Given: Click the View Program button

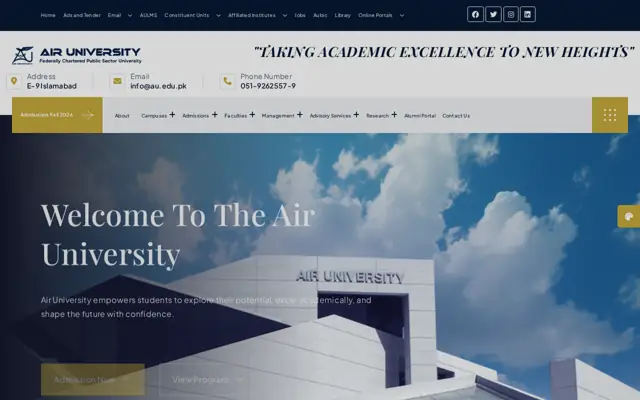Looking at the screenshot, I should [x=208, y=380].
